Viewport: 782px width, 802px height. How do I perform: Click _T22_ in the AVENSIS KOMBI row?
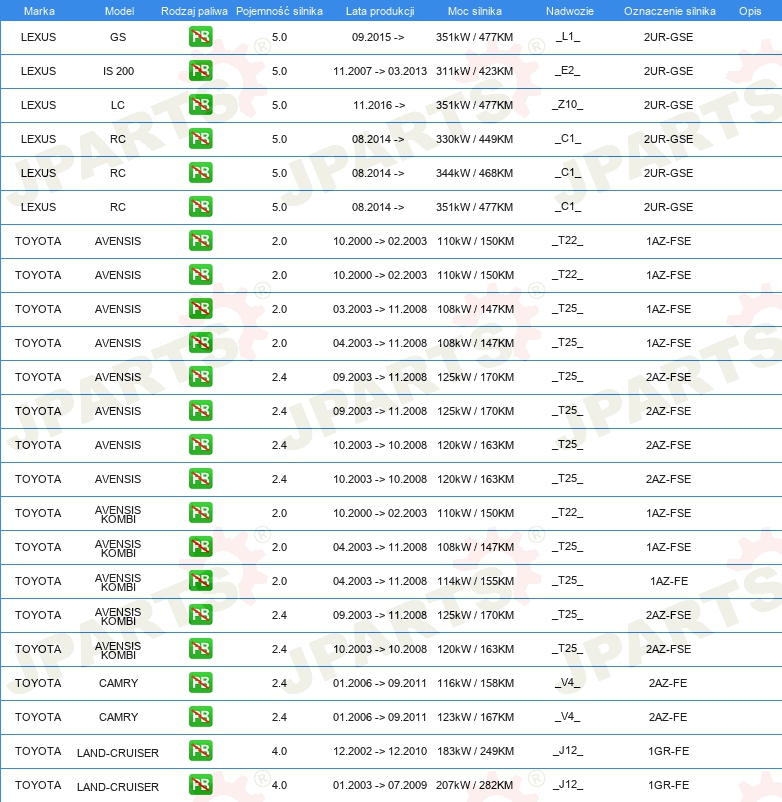[x=568, y=513]
